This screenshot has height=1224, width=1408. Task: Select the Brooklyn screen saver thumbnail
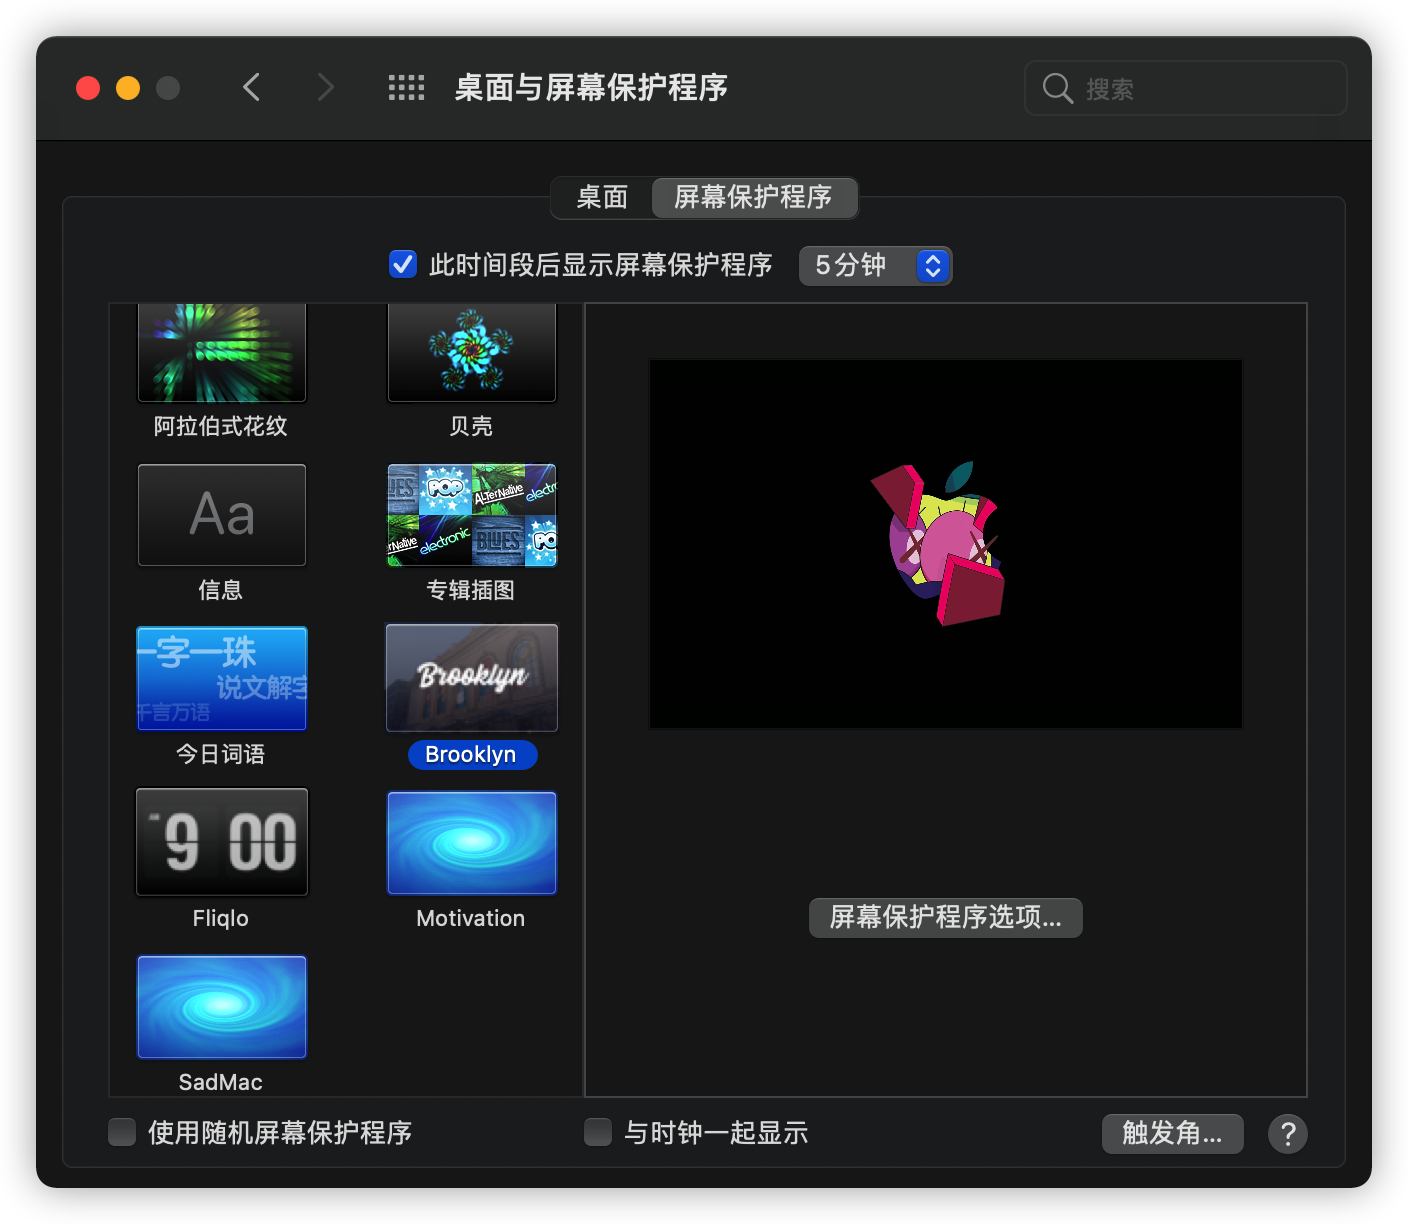(472, 678)
